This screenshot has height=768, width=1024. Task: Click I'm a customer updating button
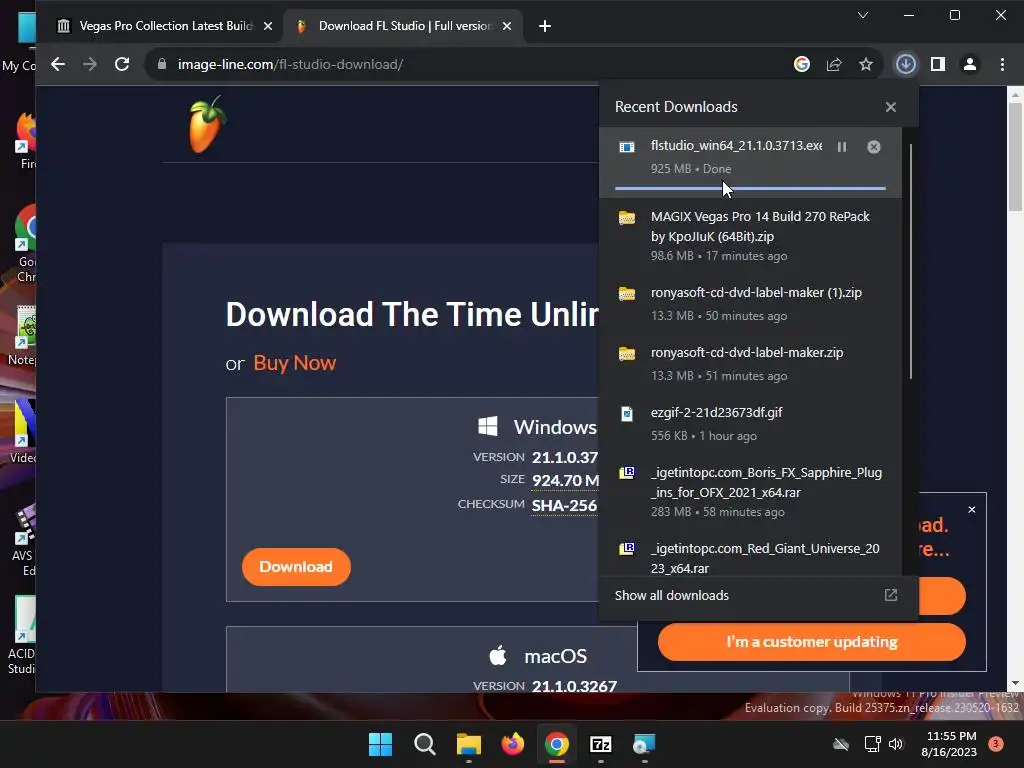coord(812,642)
